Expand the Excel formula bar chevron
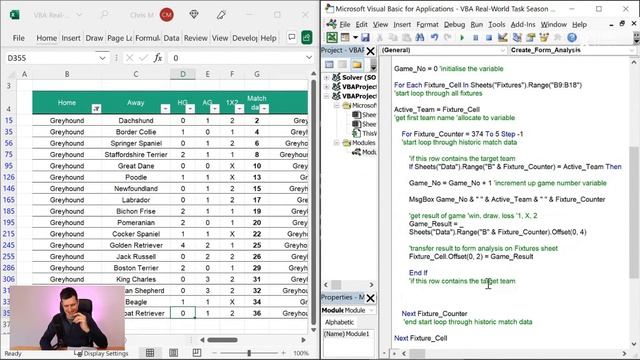Image resolution: width=640 pixels, height=360 pixels. tap(309, 58)
